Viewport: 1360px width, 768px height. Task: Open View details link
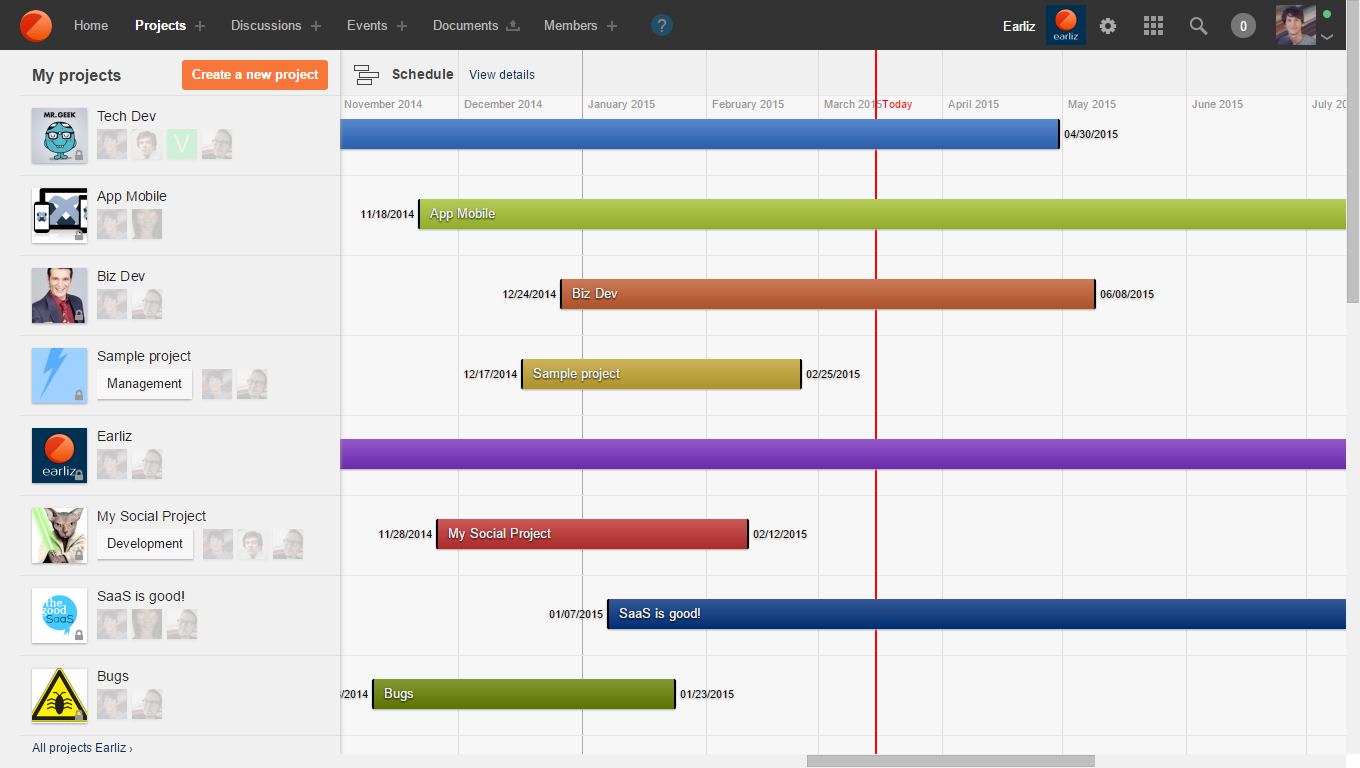pyautogui.click(x=502, y=75)
